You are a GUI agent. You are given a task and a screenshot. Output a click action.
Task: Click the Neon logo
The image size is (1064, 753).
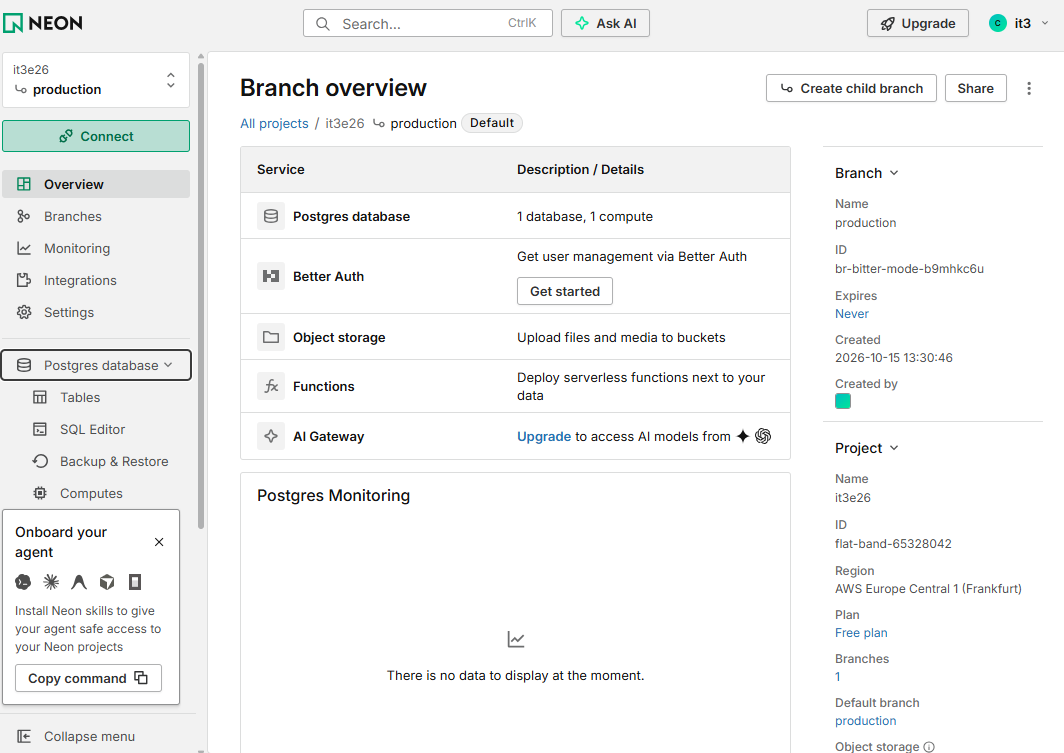(43, 23)
